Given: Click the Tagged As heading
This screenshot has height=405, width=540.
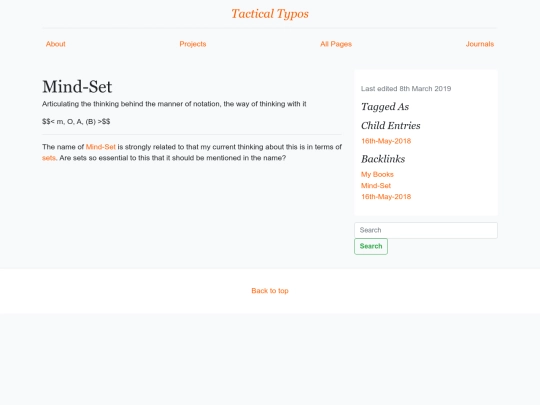Looking at the screenshot, I should point(385,107).
